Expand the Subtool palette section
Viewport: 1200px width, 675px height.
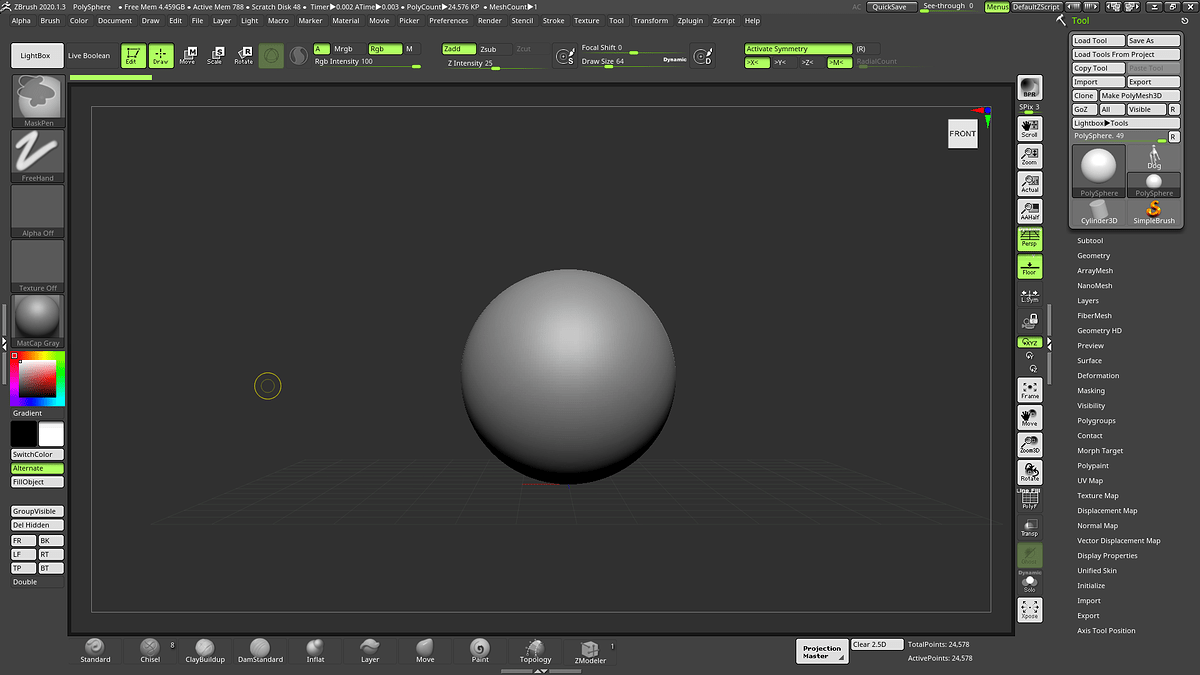pos(1090,240)
